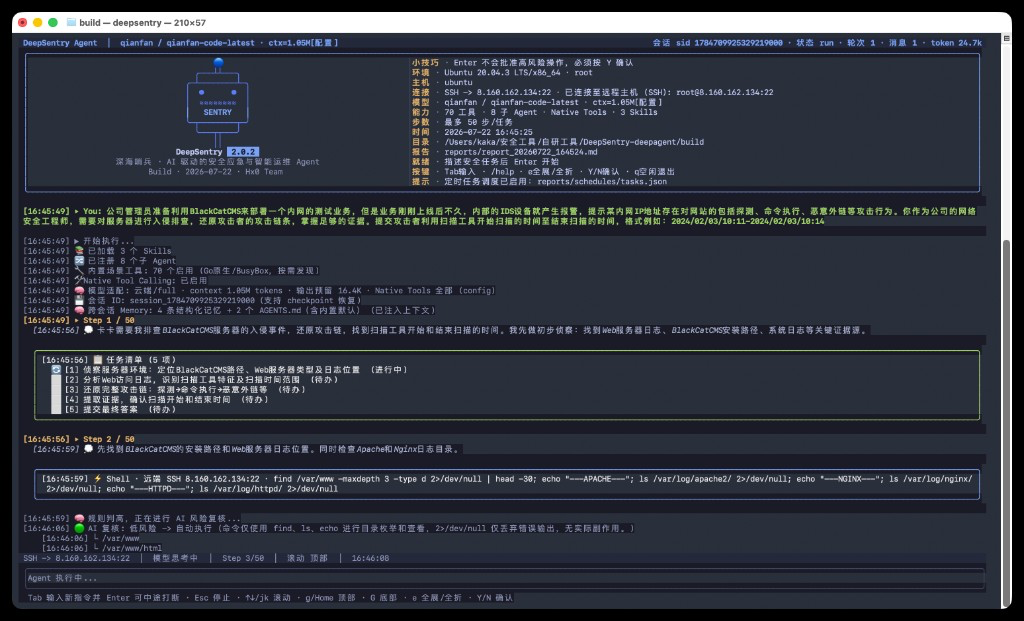The height and width of the screenshot is (621, 1024).
Task: Click the '/var/www/html' output line
Action: 132,549
